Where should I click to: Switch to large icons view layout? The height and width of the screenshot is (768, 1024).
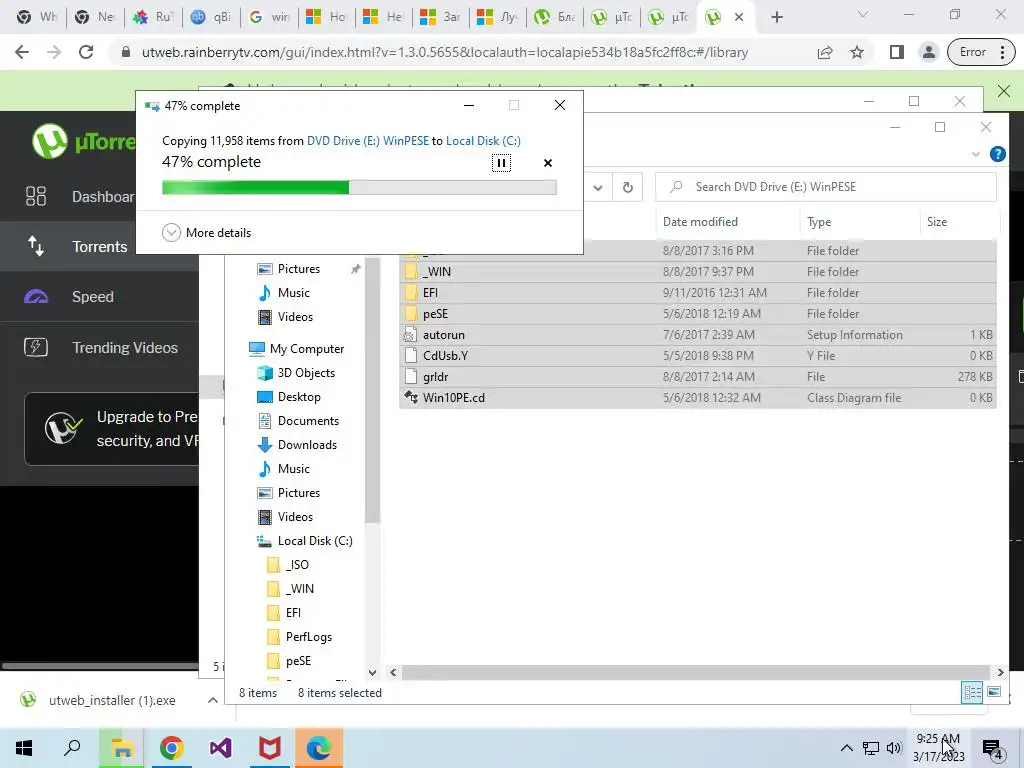pyautogui.click(x=994, y=692)
